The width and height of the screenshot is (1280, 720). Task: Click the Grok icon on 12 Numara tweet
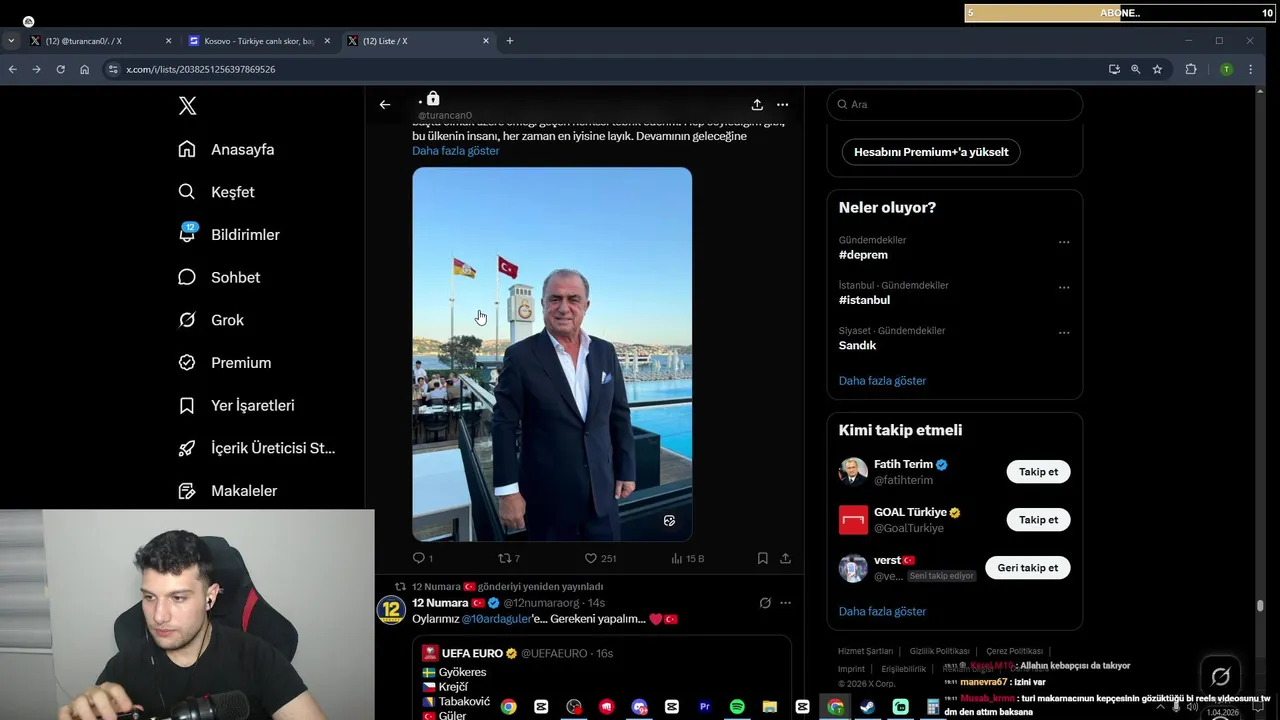click(765, 603)
